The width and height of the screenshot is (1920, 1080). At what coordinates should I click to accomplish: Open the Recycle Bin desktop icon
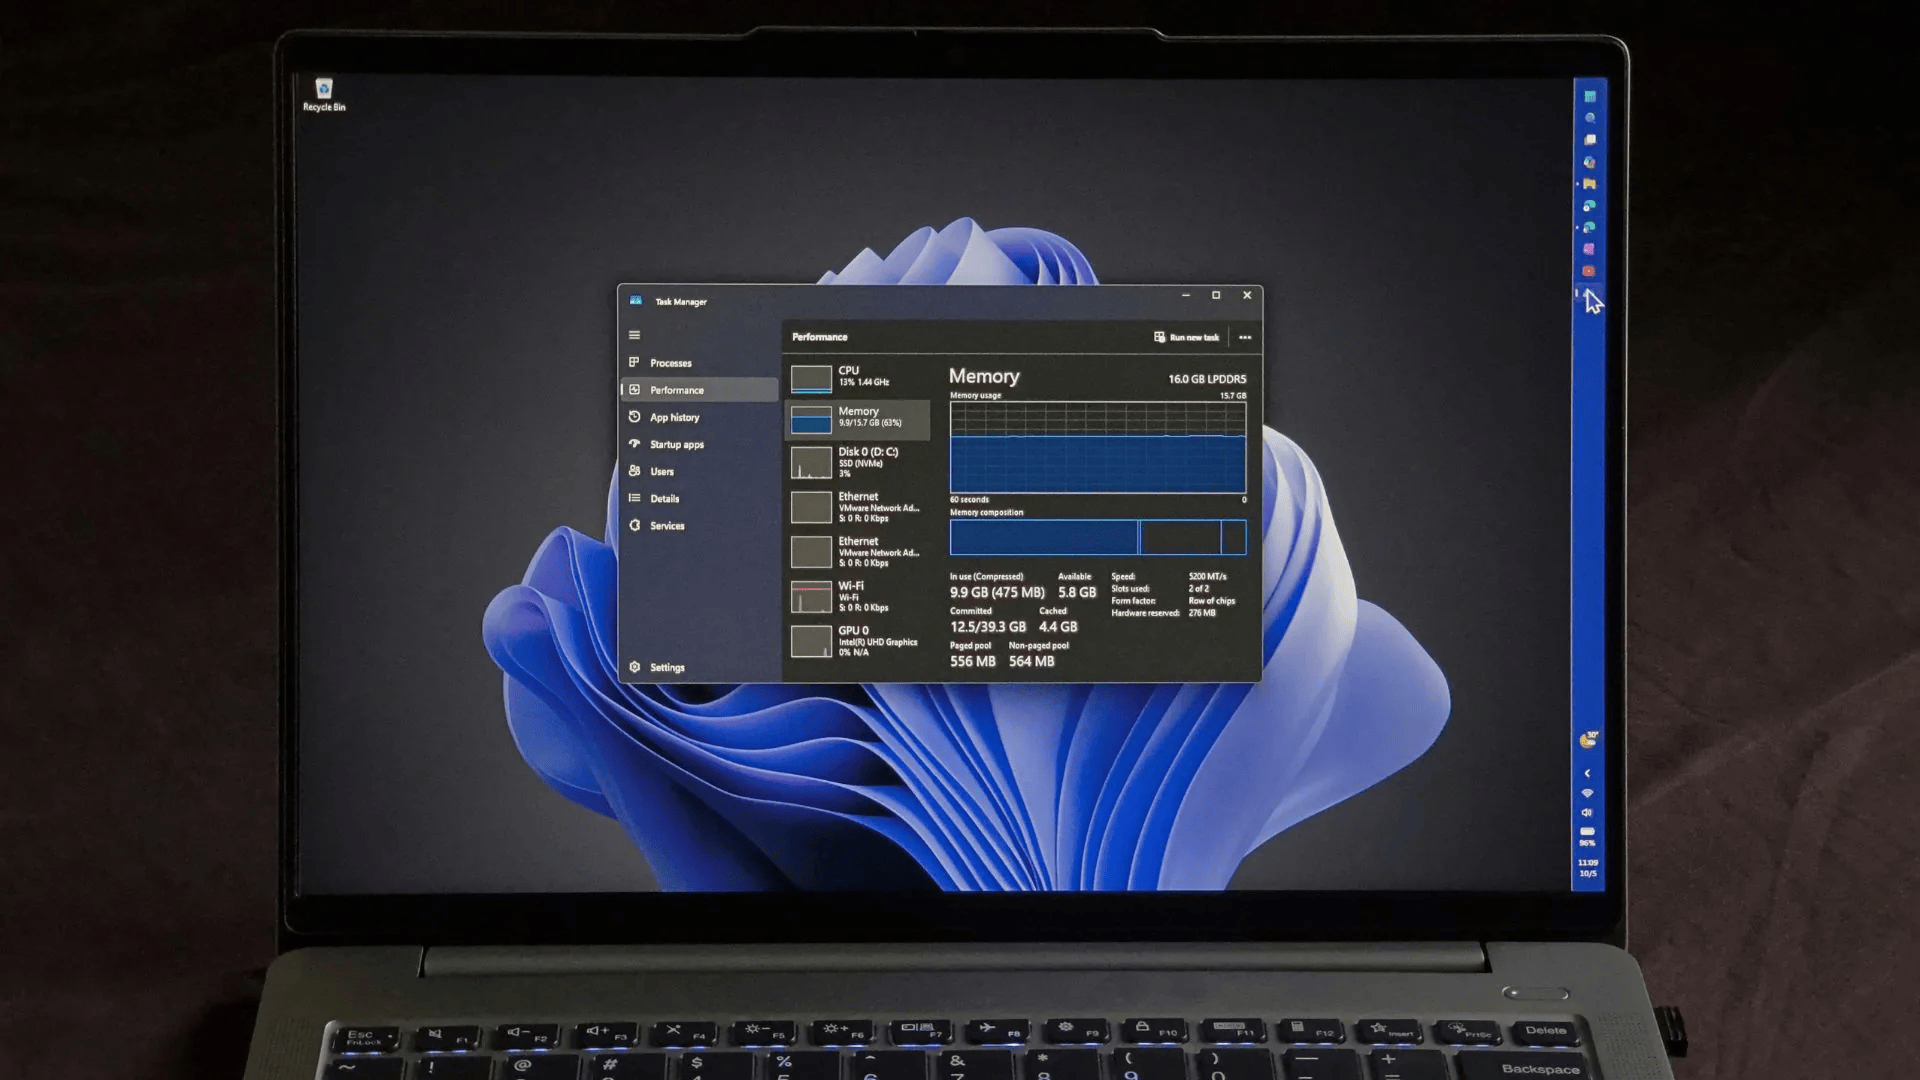(324, 95)
